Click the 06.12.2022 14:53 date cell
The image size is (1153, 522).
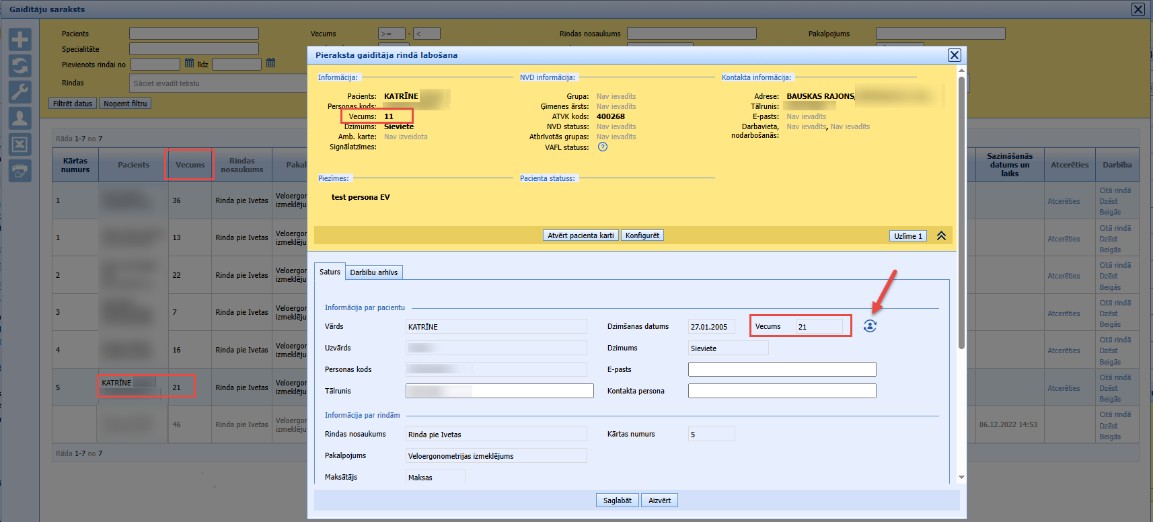click(1008, 424)
